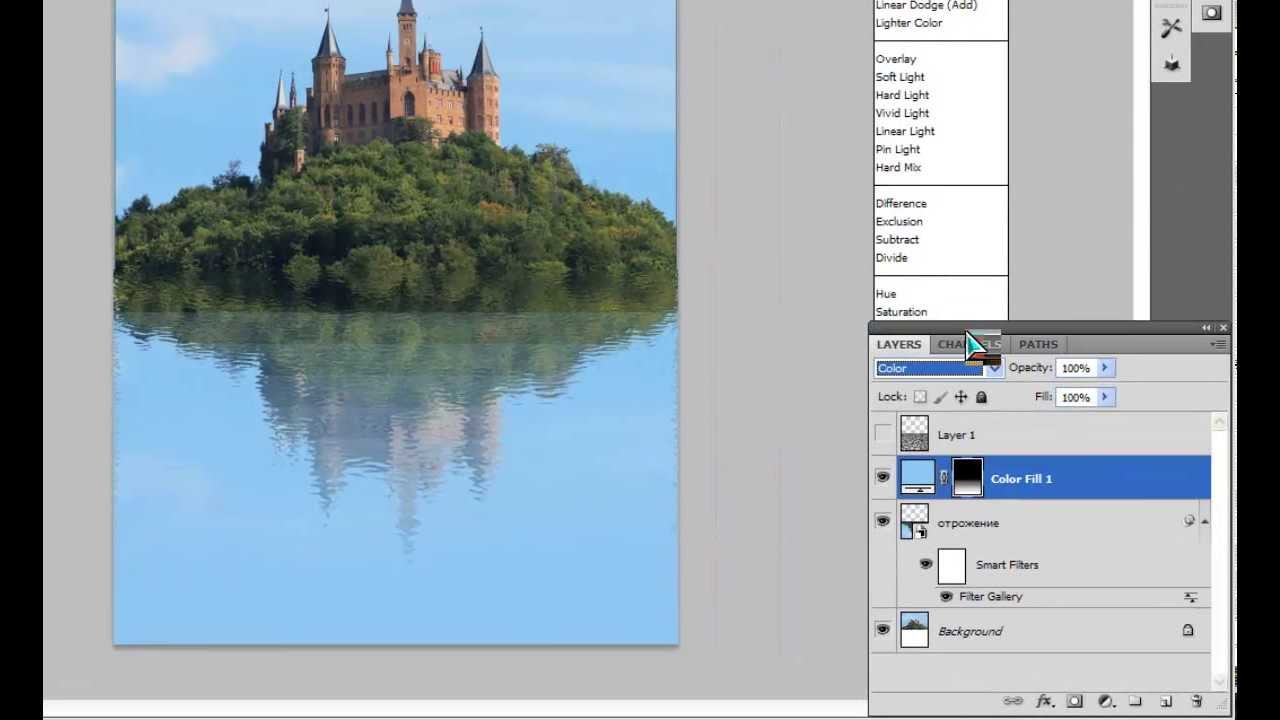The height and width of the screenshot is (720, 1280).
Task: Click the lock all icon
Action: tap(981, 397)
